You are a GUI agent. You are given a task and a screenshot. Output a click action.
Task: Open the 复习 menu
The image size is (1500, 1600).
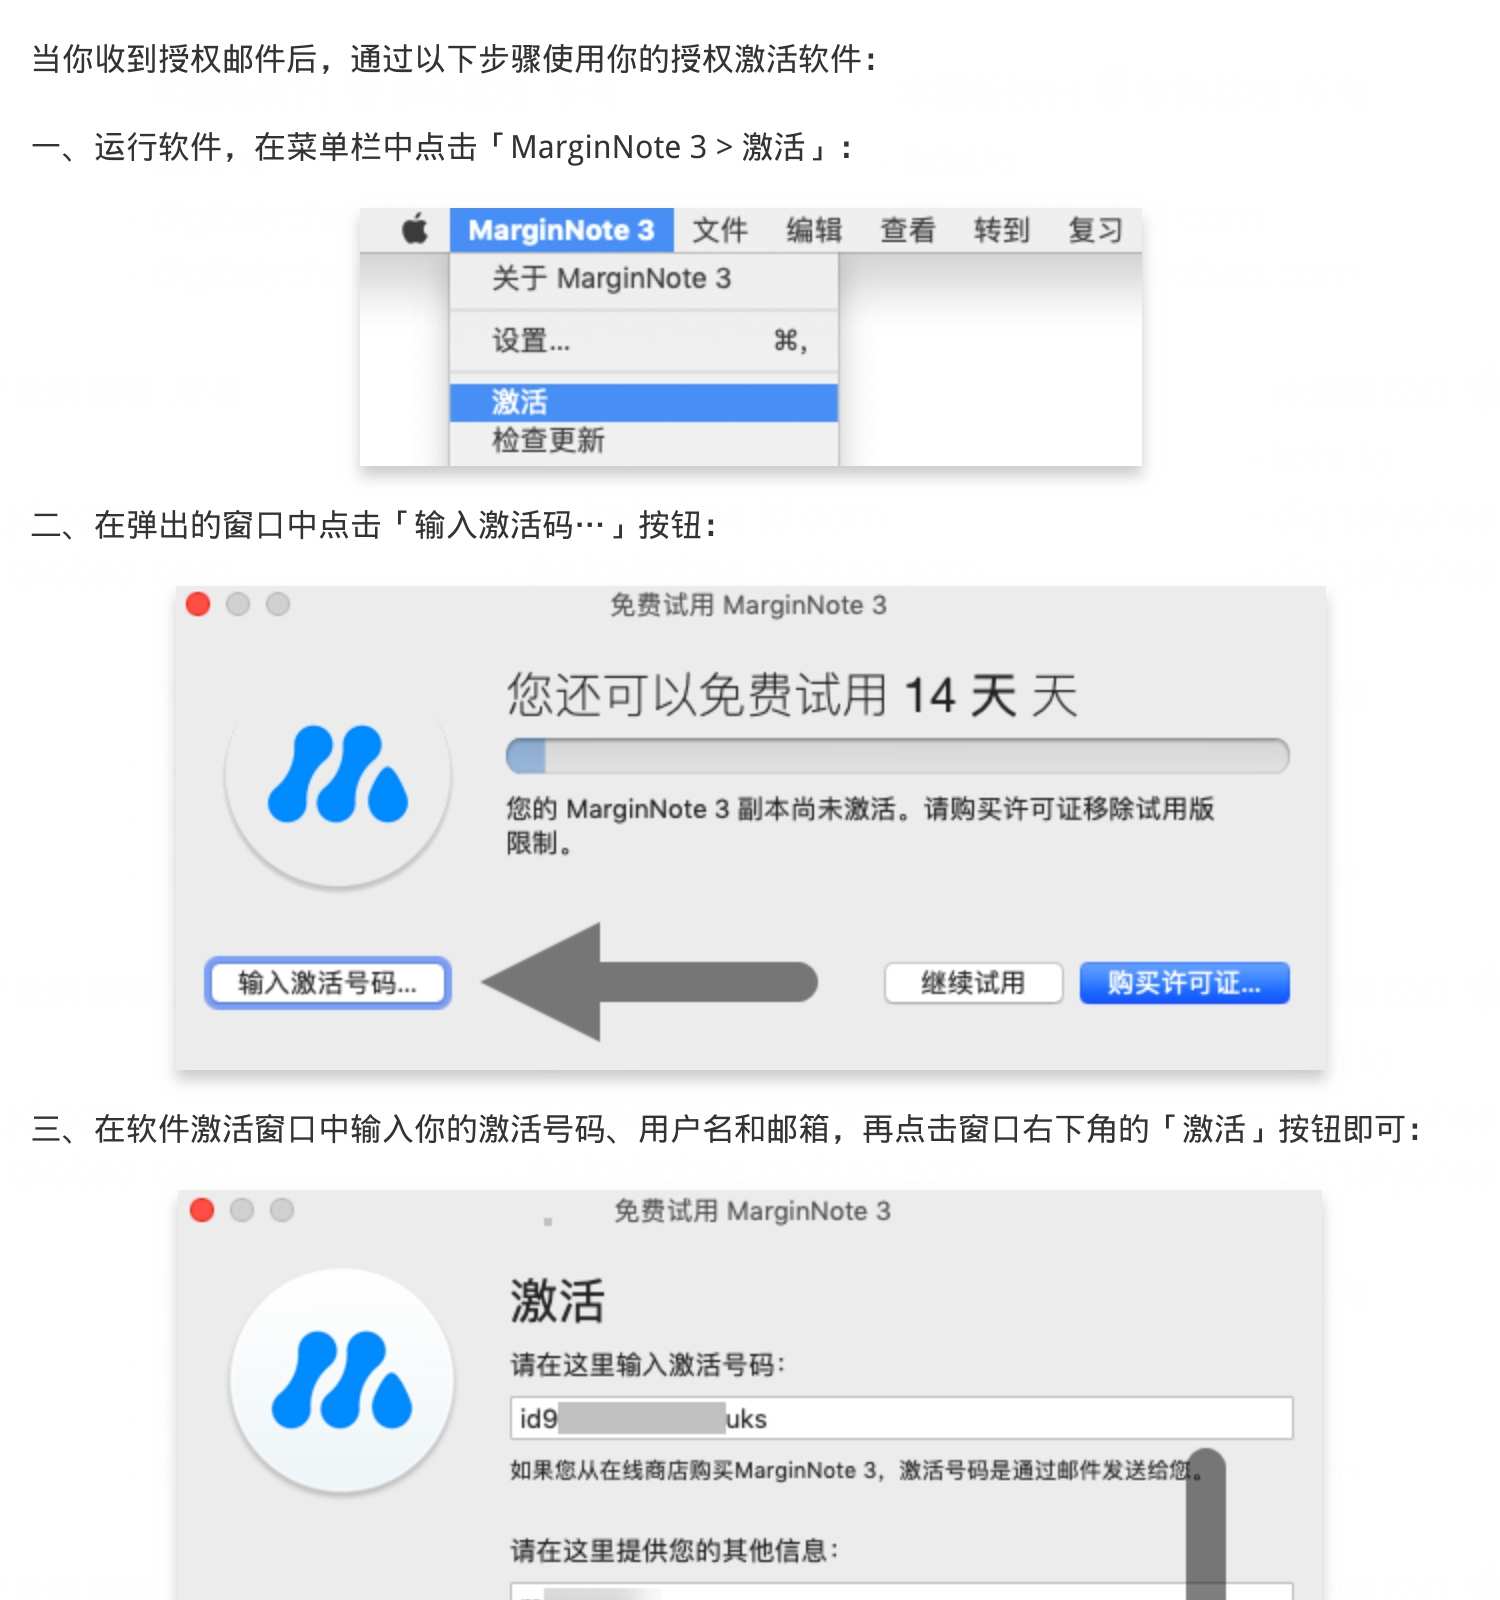pyautogui.click(x=1095, y=230)
